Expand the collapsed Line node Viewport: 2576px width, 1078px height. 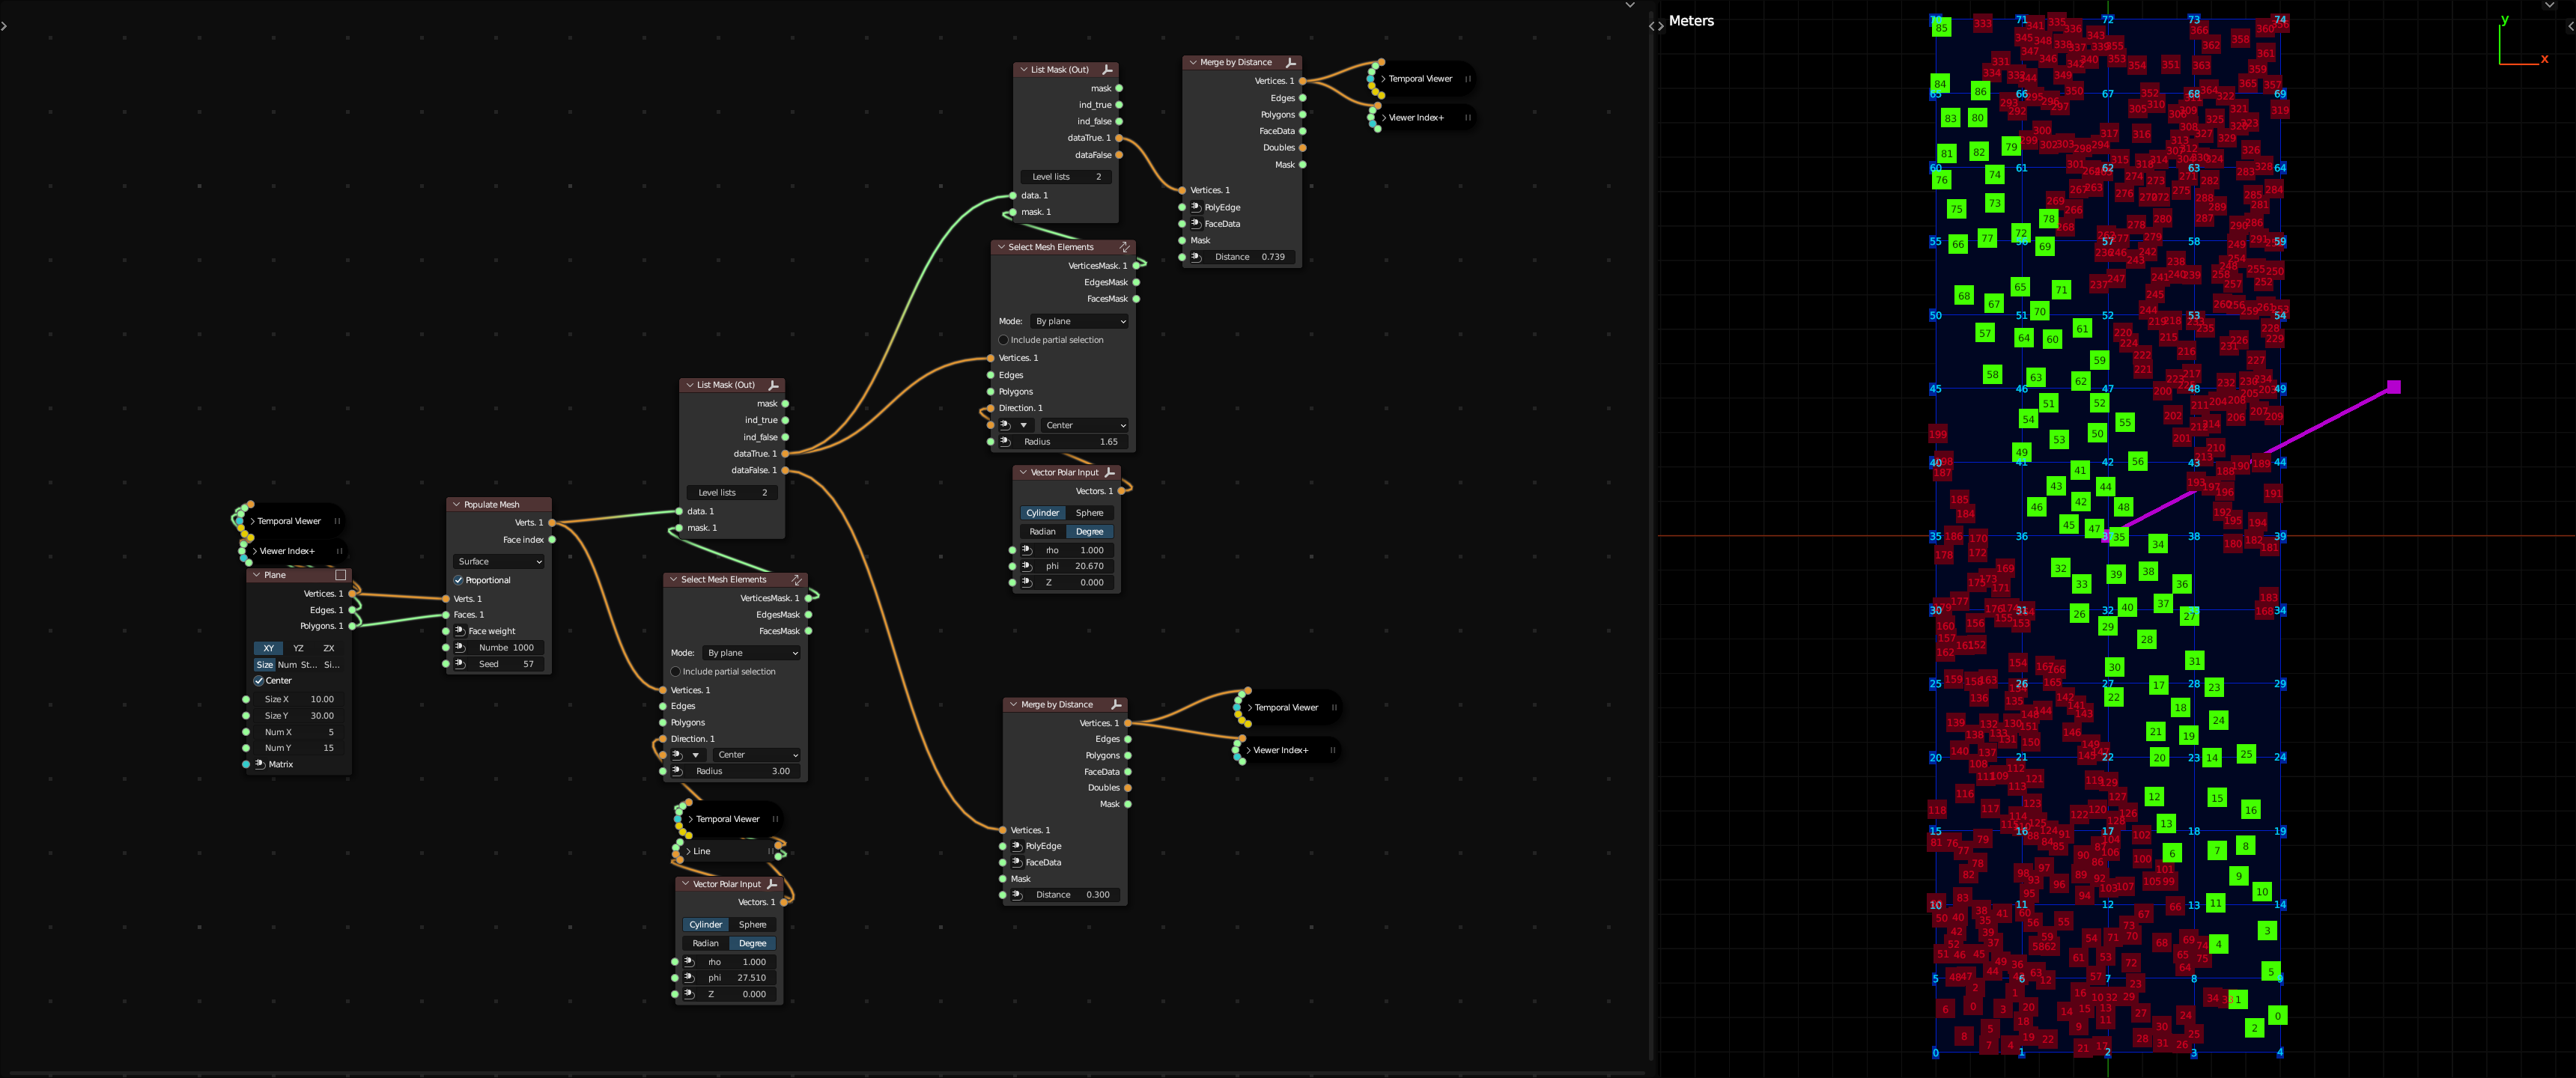(x=690, y=851)
